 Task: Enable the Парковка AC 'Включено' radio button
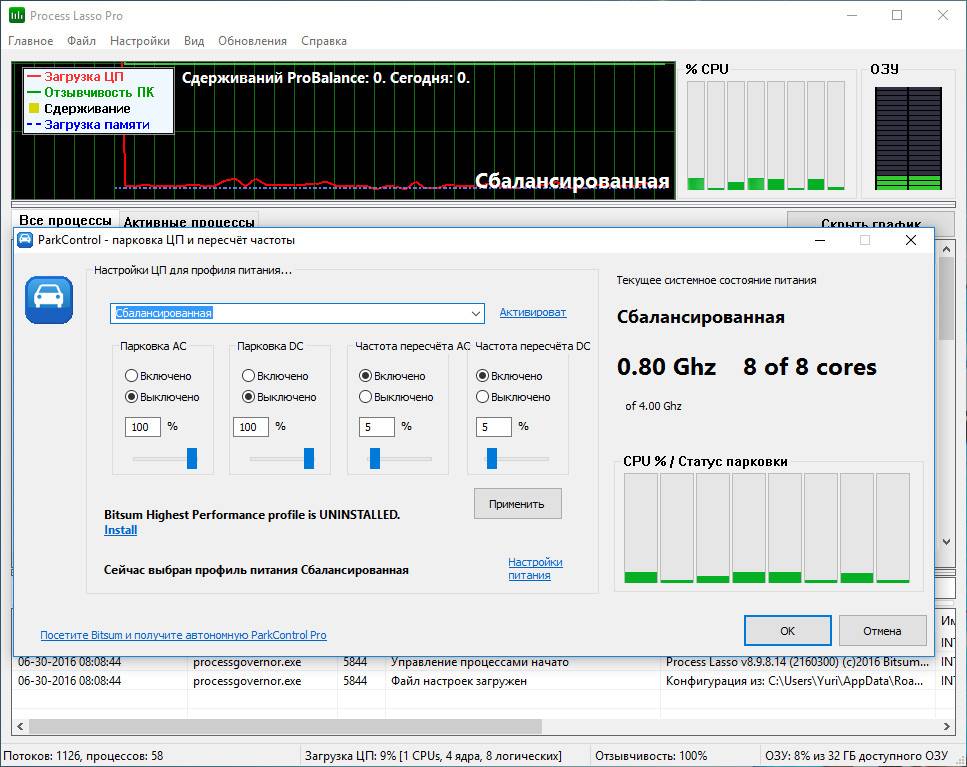click(132, 376)
